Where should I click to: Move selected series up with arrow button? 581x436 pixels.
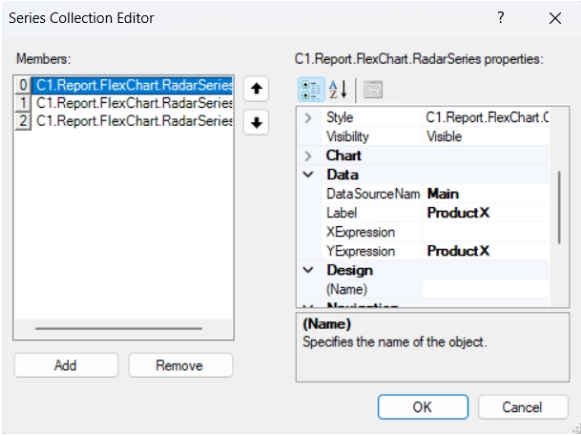pos(256,89)
